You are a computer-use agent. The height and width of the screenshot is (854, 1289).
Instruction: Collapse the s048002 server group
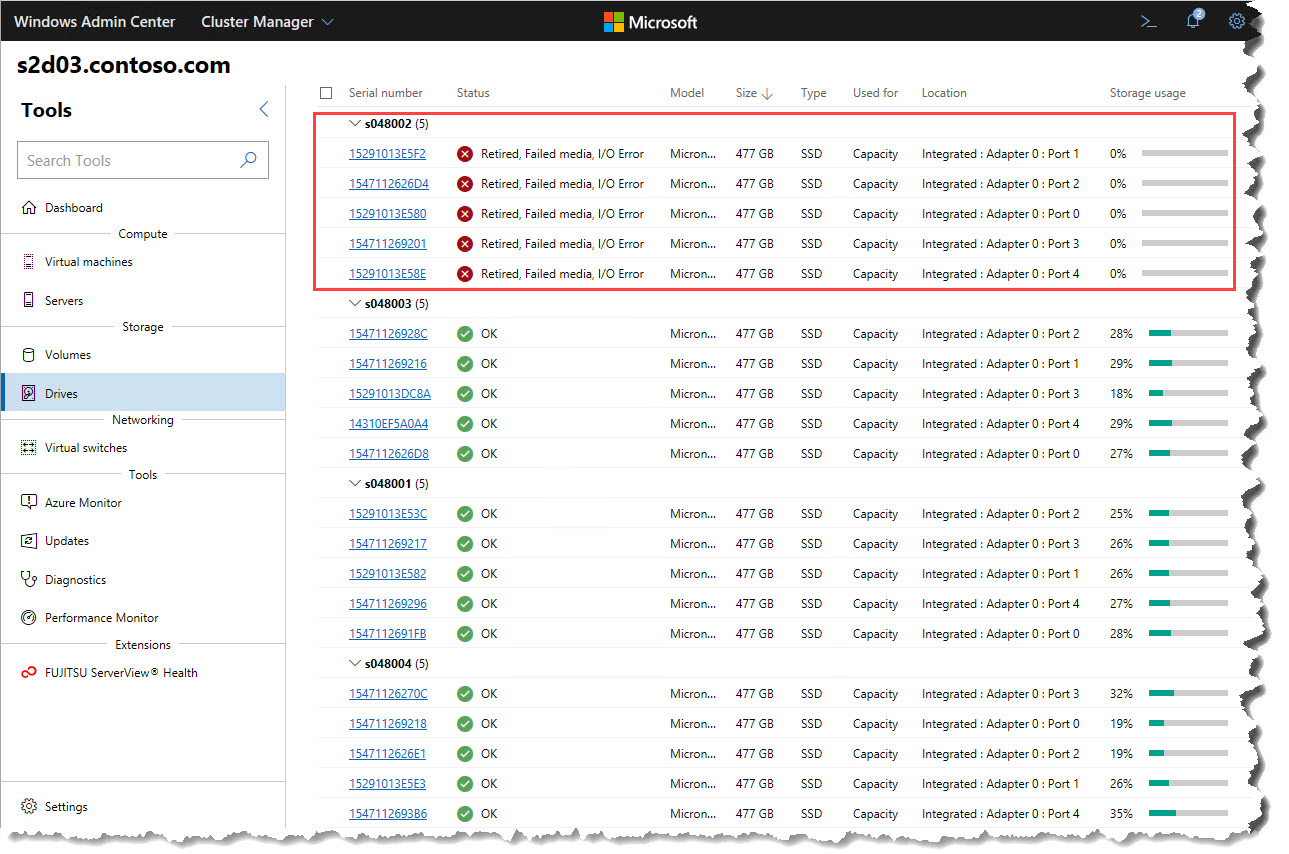354,123
